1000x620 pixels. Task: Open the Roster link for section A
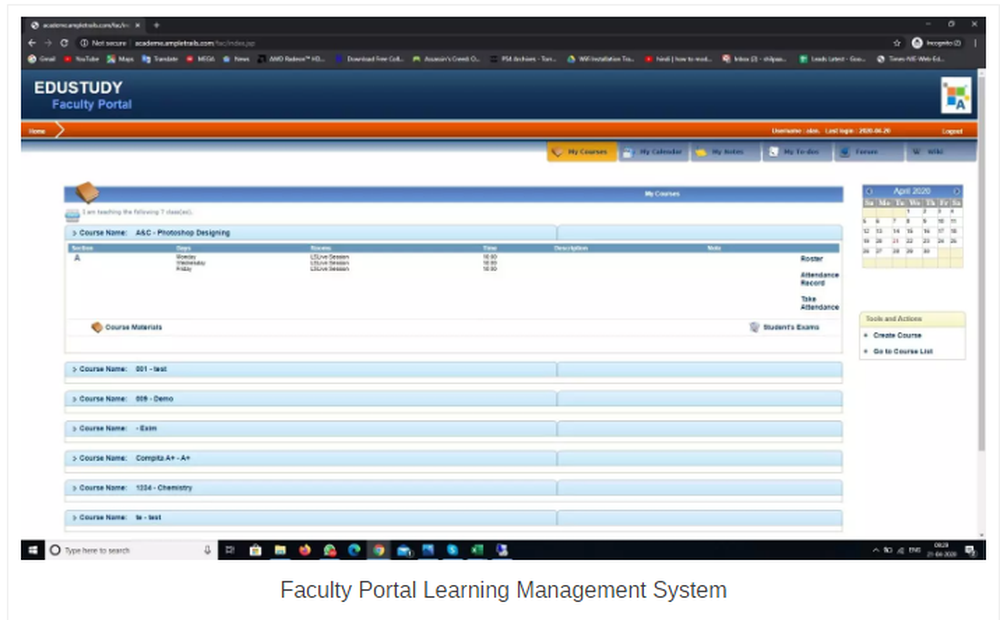(x=811, y=258)
